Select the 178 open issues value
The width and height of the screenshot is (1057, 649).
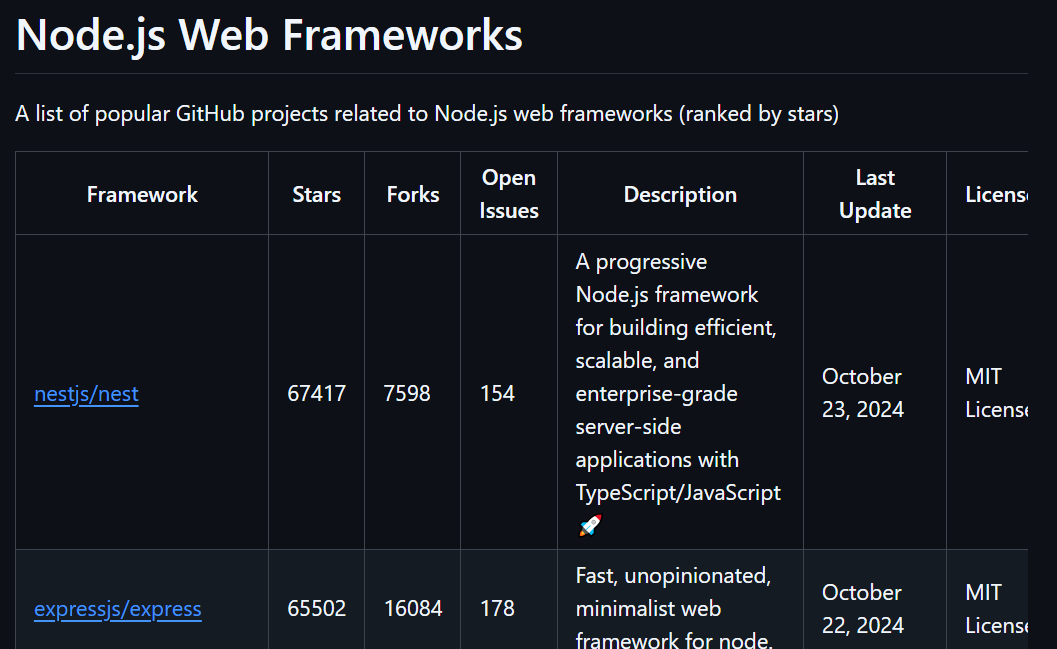click(x=497, y=609)
